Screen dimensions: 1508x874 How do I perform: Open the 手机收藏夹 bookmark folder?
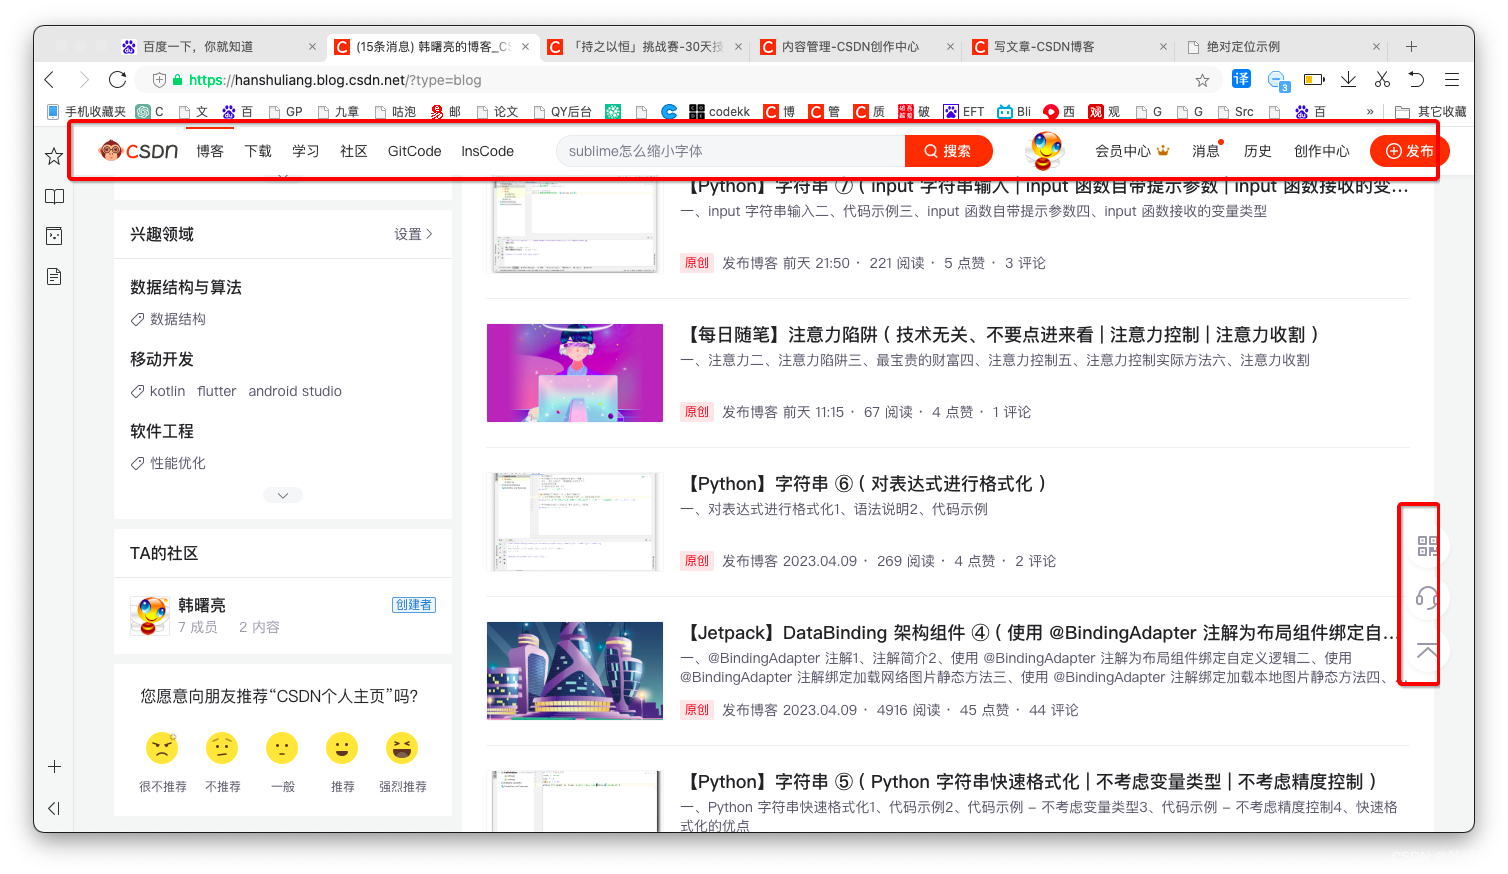coord(86,112)
